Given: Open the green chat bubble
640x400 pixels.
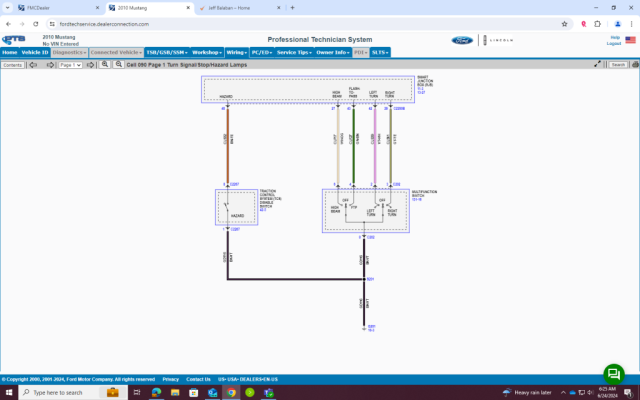Looking at the screenshot, I should pyautogui.click(x=614, y=374).
